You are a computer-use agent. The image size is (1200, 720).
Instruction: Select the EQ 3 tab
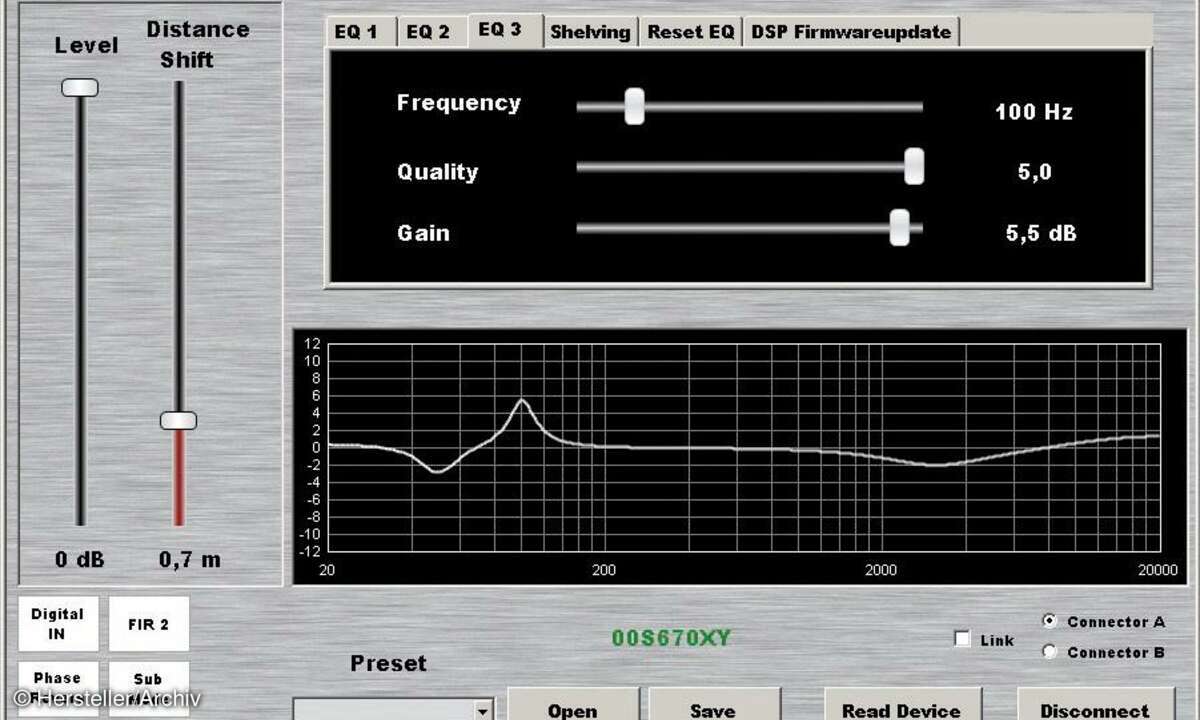tap(505, 29)
